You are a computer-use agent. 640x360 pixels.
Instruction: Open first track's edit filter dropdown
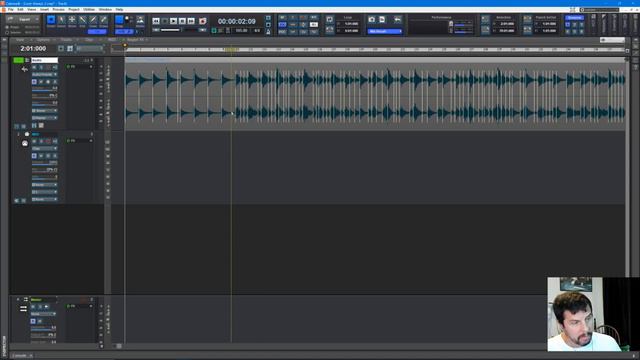click(44, 75)
